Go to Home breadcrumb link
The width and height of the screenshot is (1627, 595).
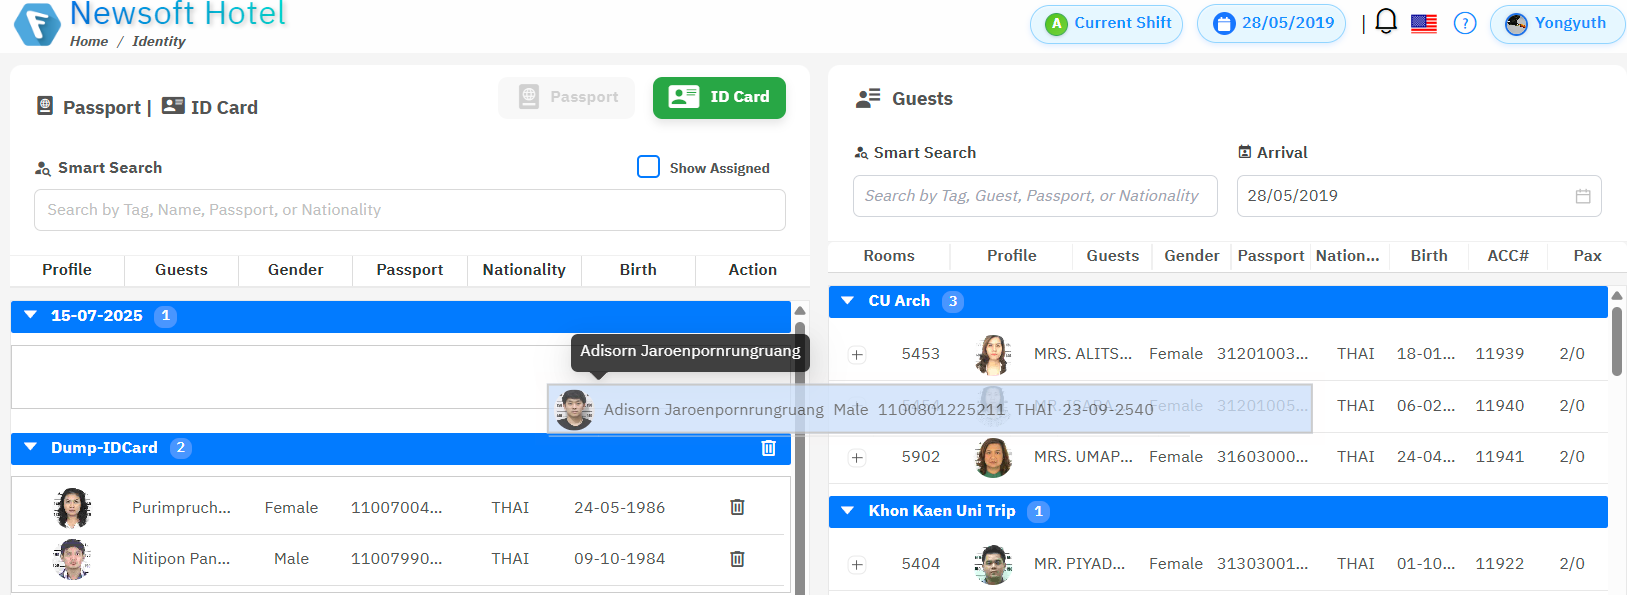point(89,41)
